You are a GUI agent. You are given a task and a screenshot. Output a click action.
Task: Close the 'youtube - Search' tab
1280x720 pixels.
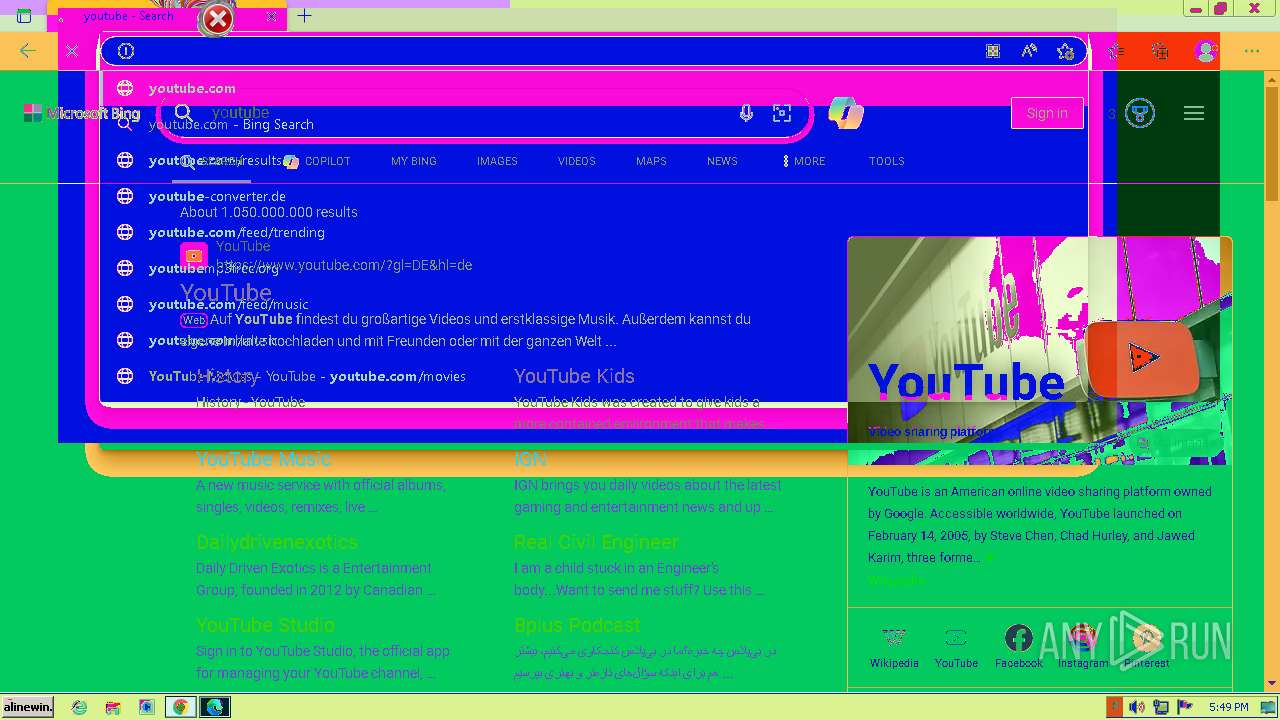(272, 16)
